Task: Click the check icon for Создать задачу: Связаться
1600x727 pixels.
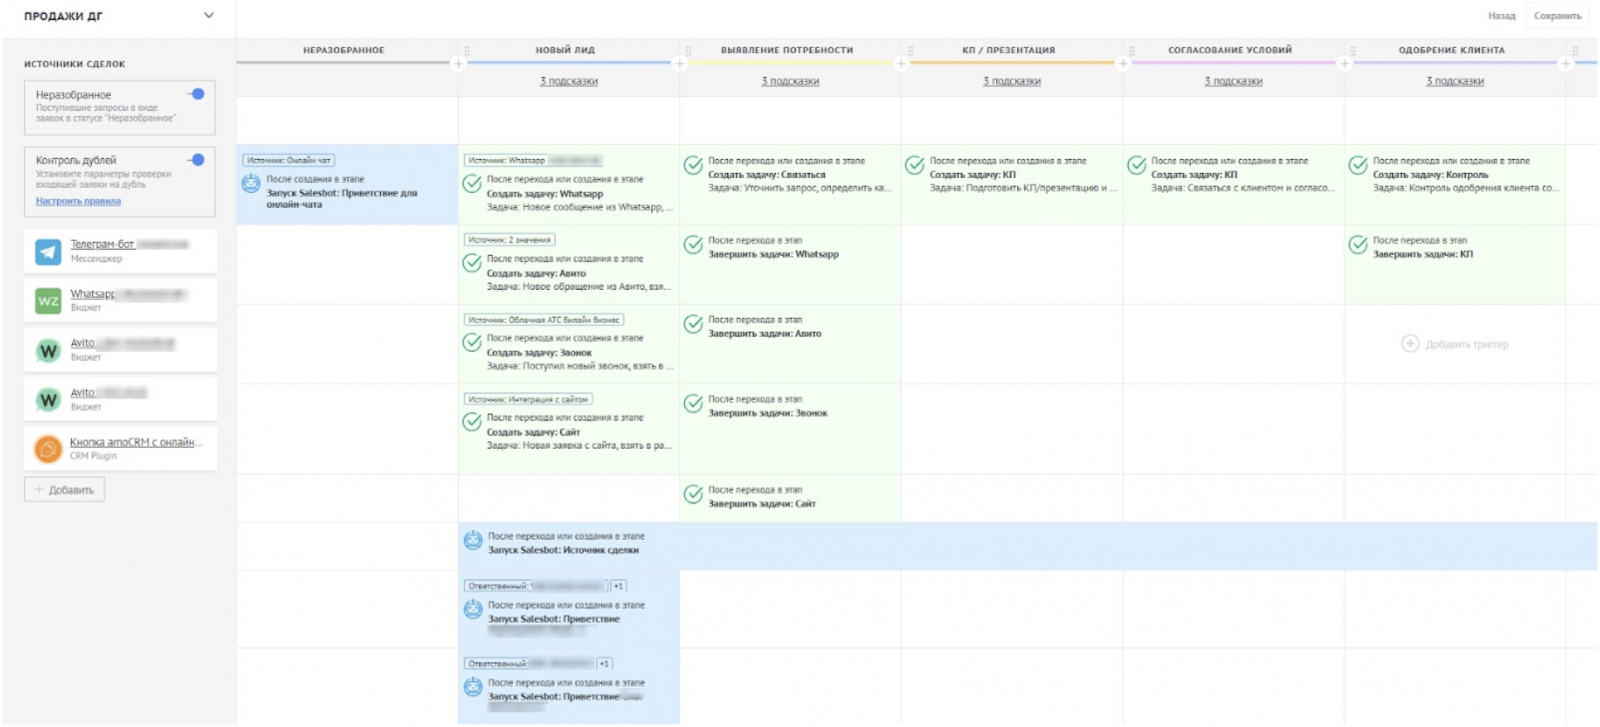Action: tap(693, 165)
